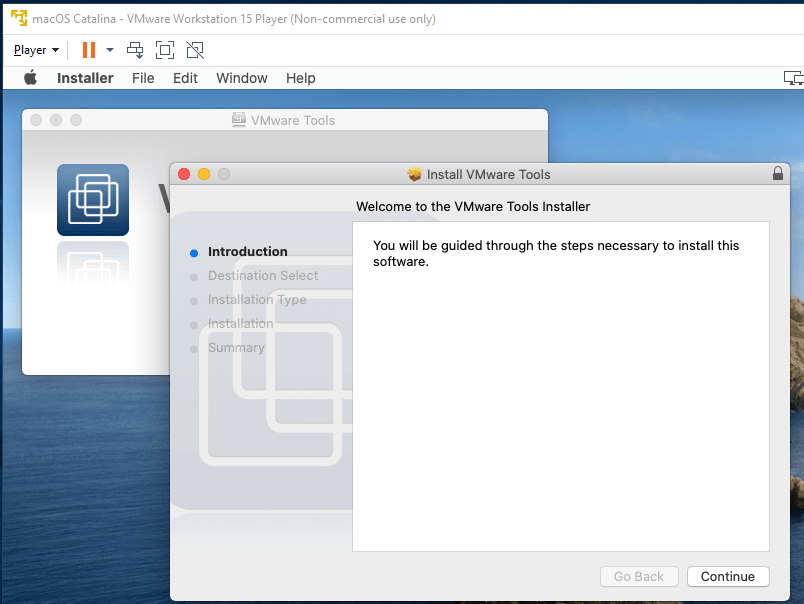Select the Destination Select step
The width and height of the screenshot is (804, 604).
point(263,276)
